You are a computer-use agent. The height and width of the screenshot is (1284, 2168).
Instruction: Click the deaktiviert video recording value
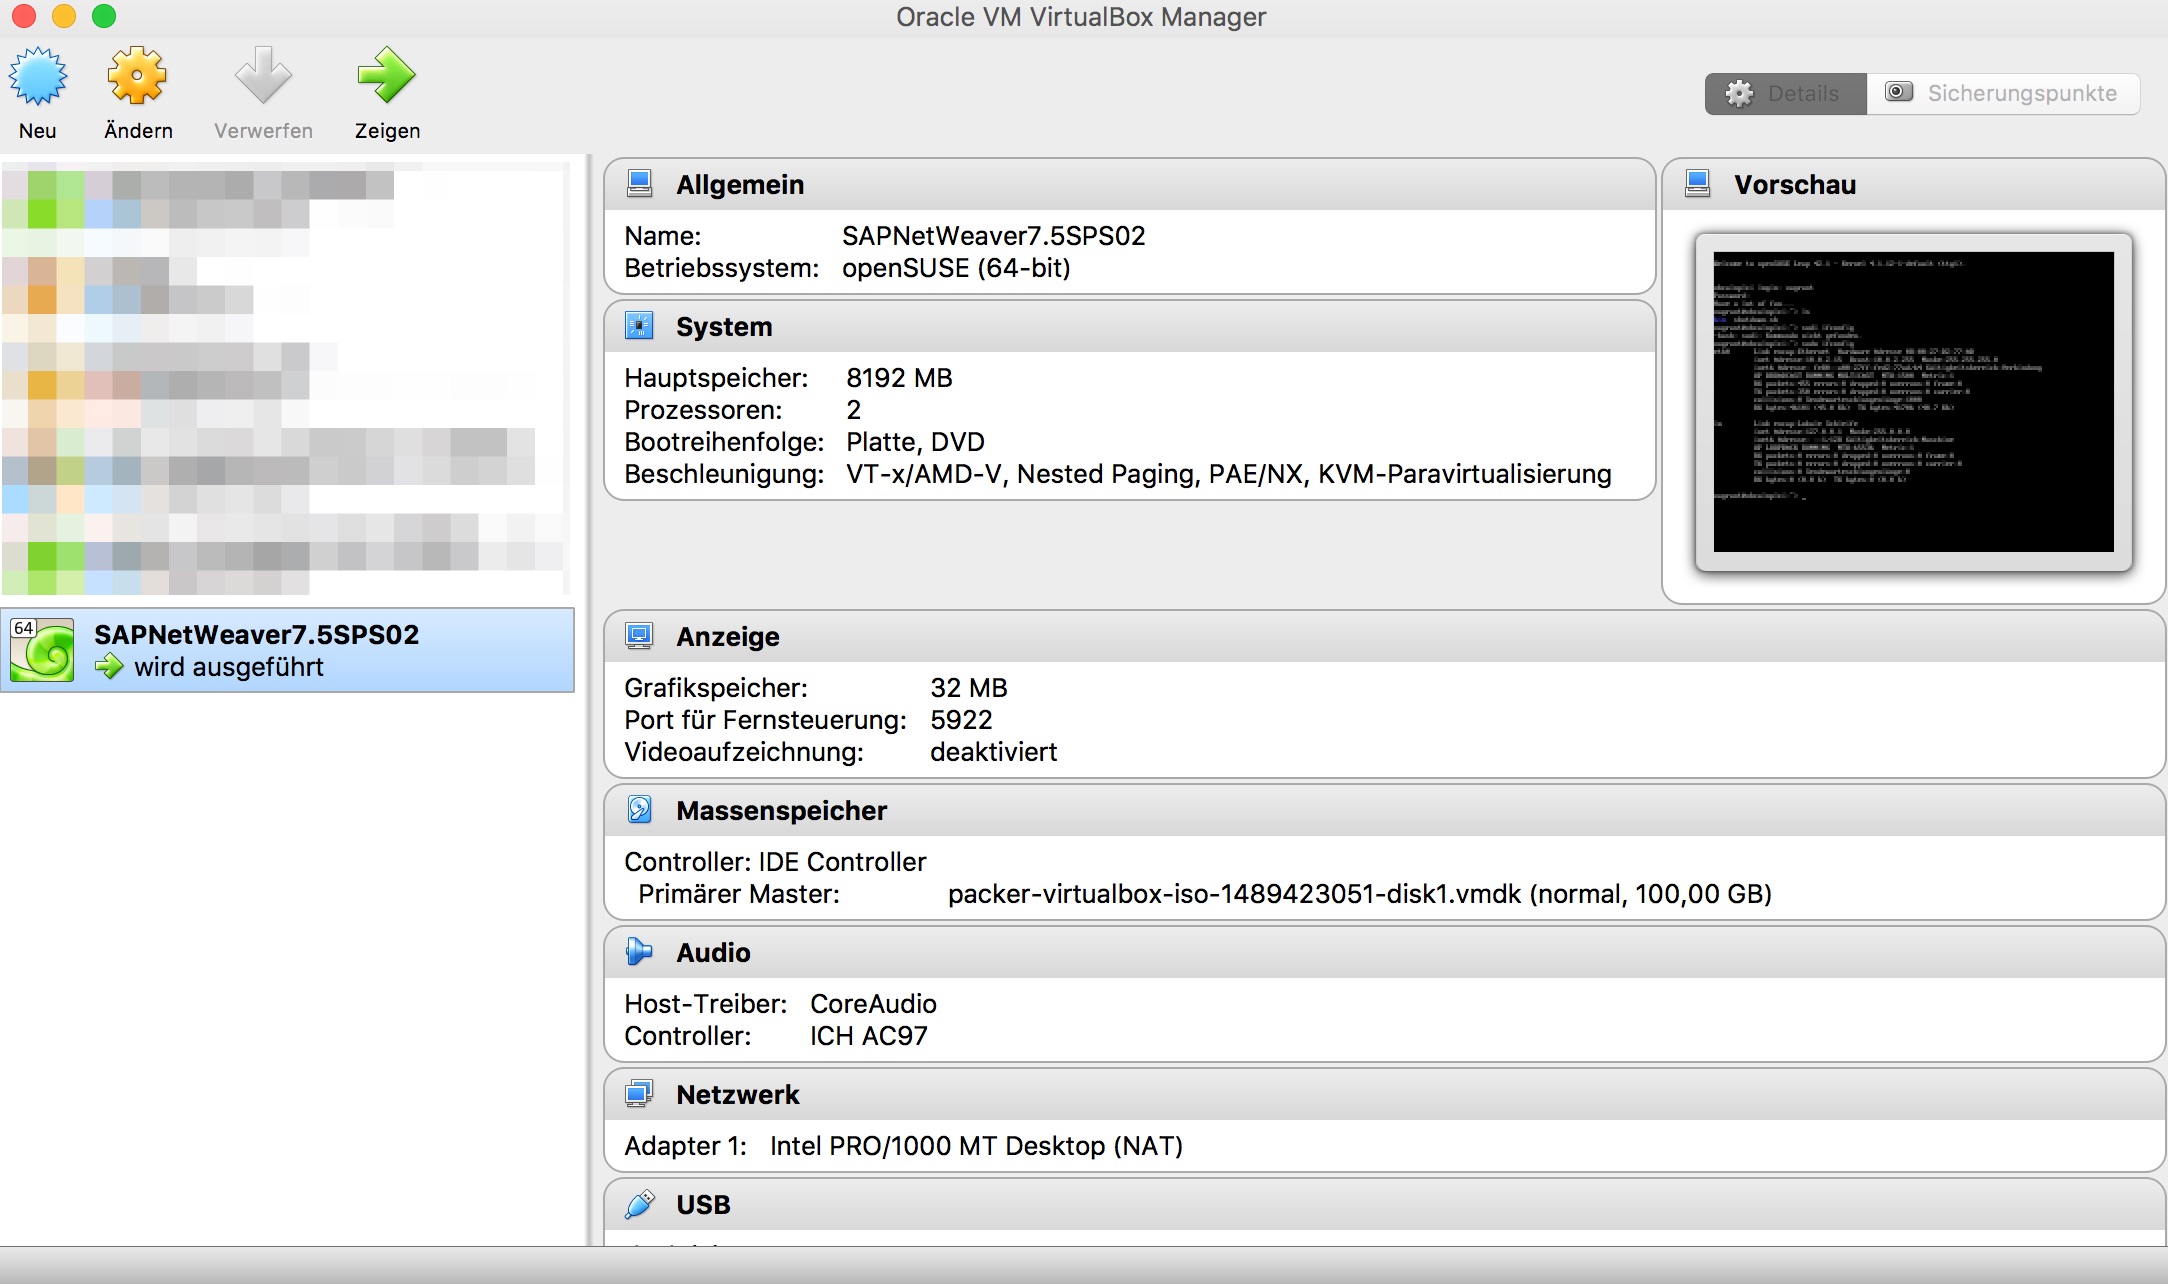click(993, 752)
